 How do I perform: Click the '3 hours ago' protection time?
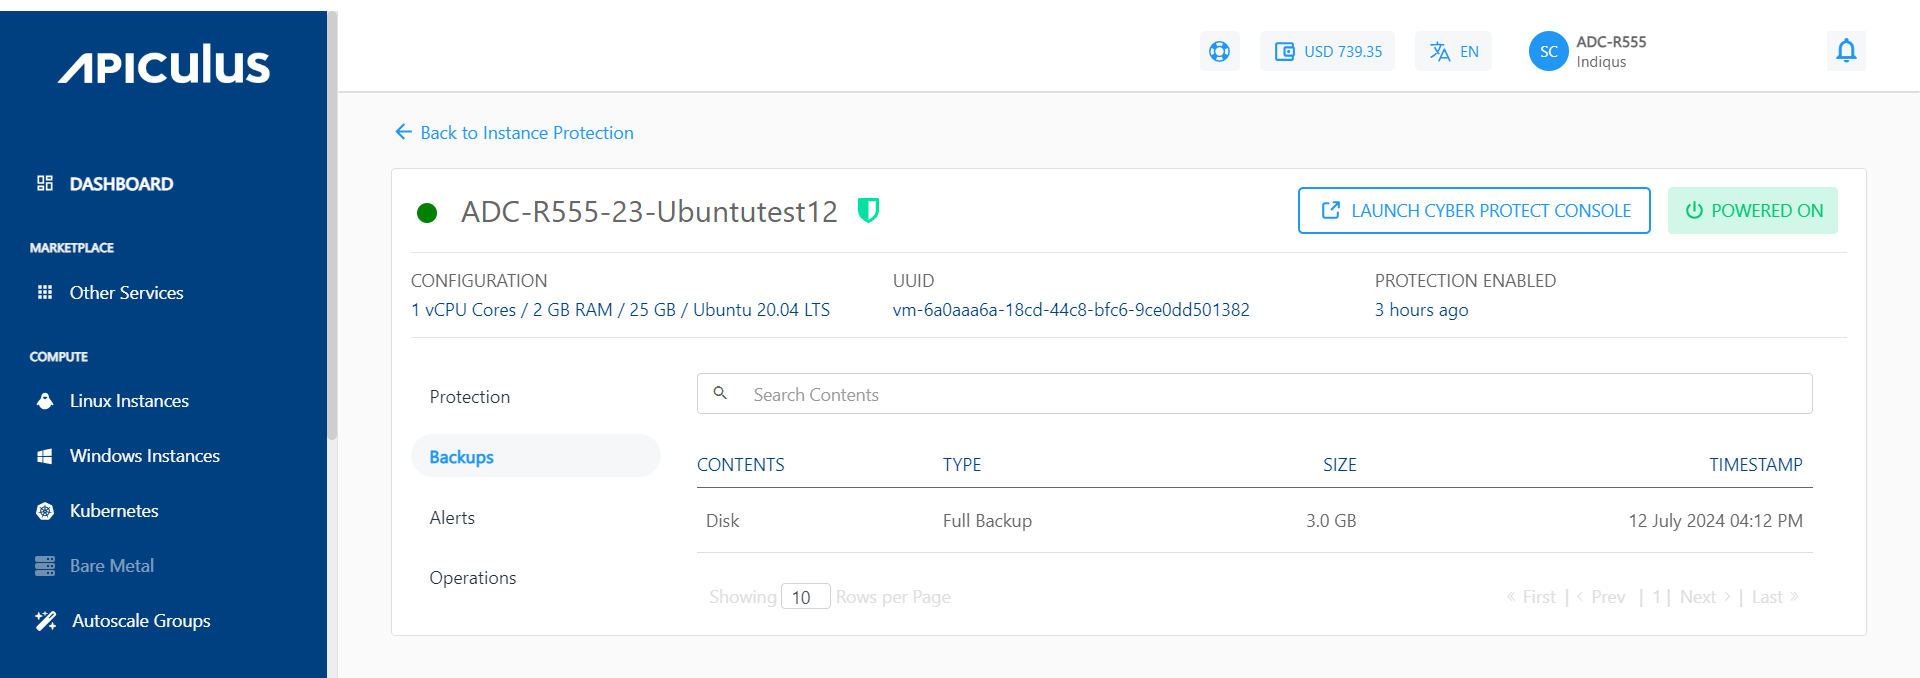(1422, 310)
